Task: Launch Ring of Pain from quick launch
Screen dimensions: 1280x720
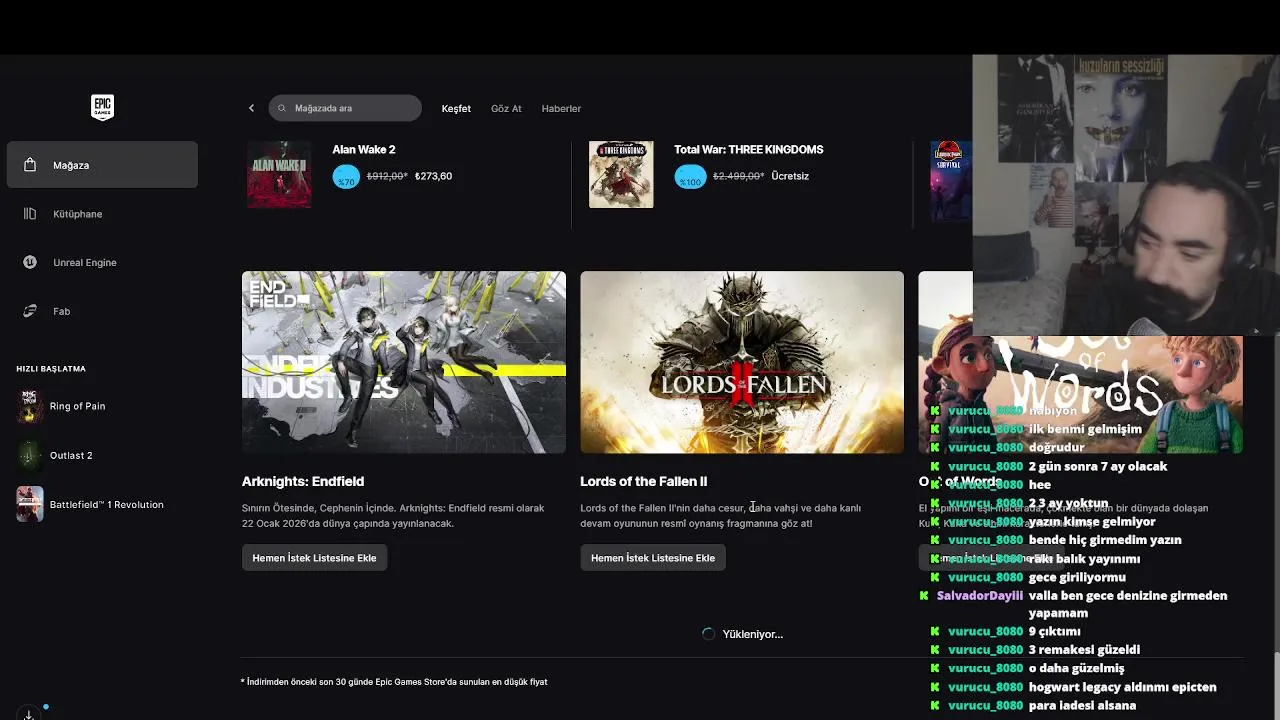Action: 102,406
